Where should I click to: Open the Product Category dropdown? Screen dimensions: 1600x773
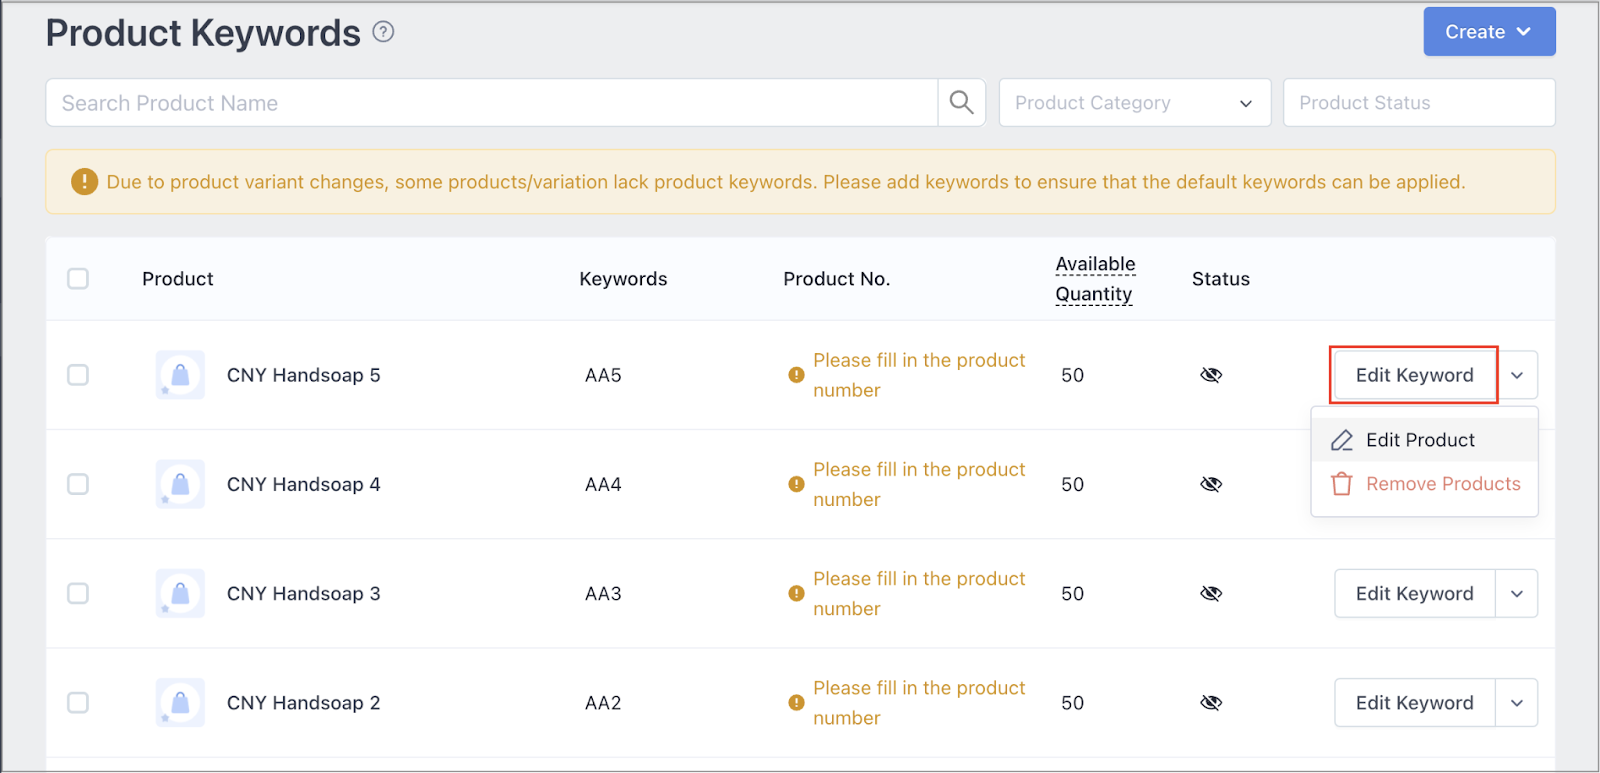[x=1135, y=102]
